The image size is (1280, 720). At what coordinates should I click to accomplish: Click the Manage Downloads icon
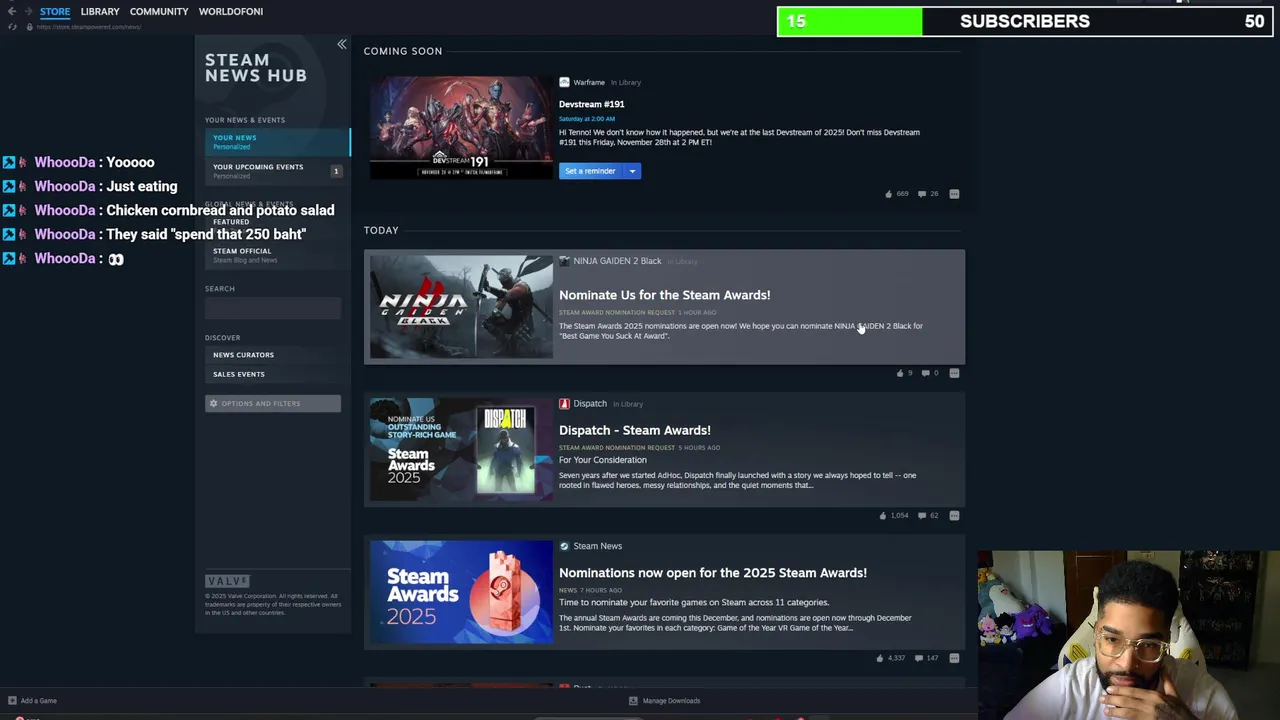pyautogui.click(x=633, y=701)
